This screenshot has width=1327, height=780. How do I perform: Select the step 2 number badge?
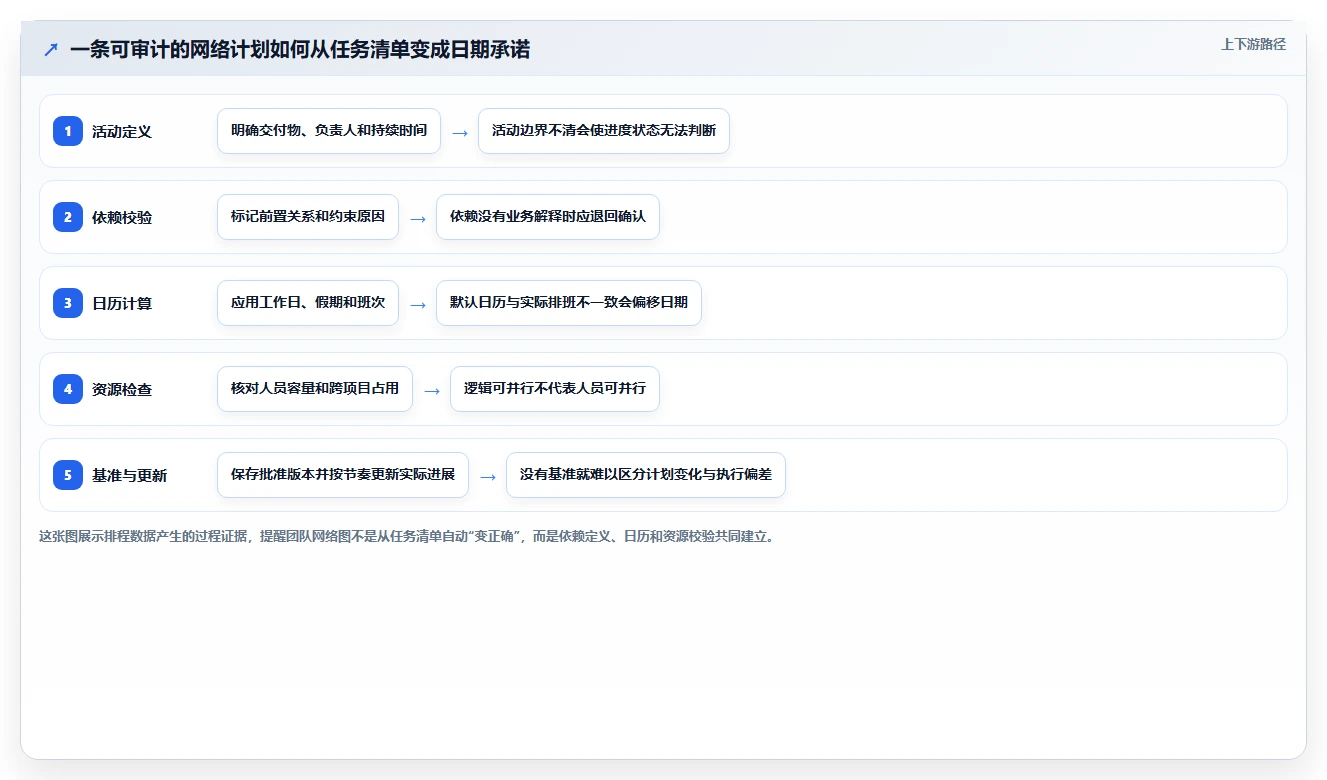click(68, 217)
